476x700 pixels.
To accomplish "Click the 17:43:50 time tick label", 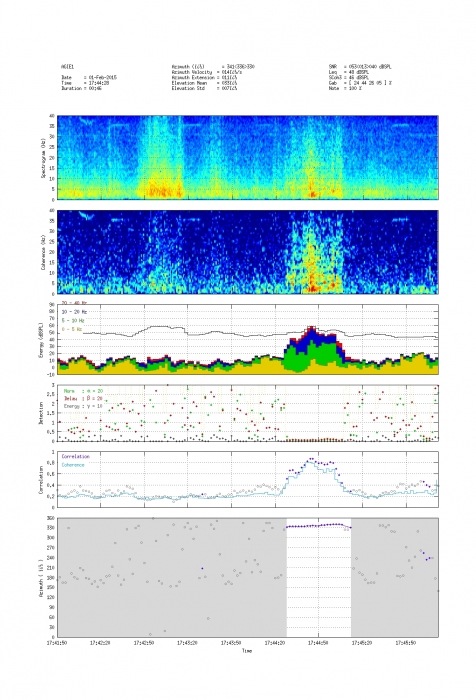I will coord(231,643).
